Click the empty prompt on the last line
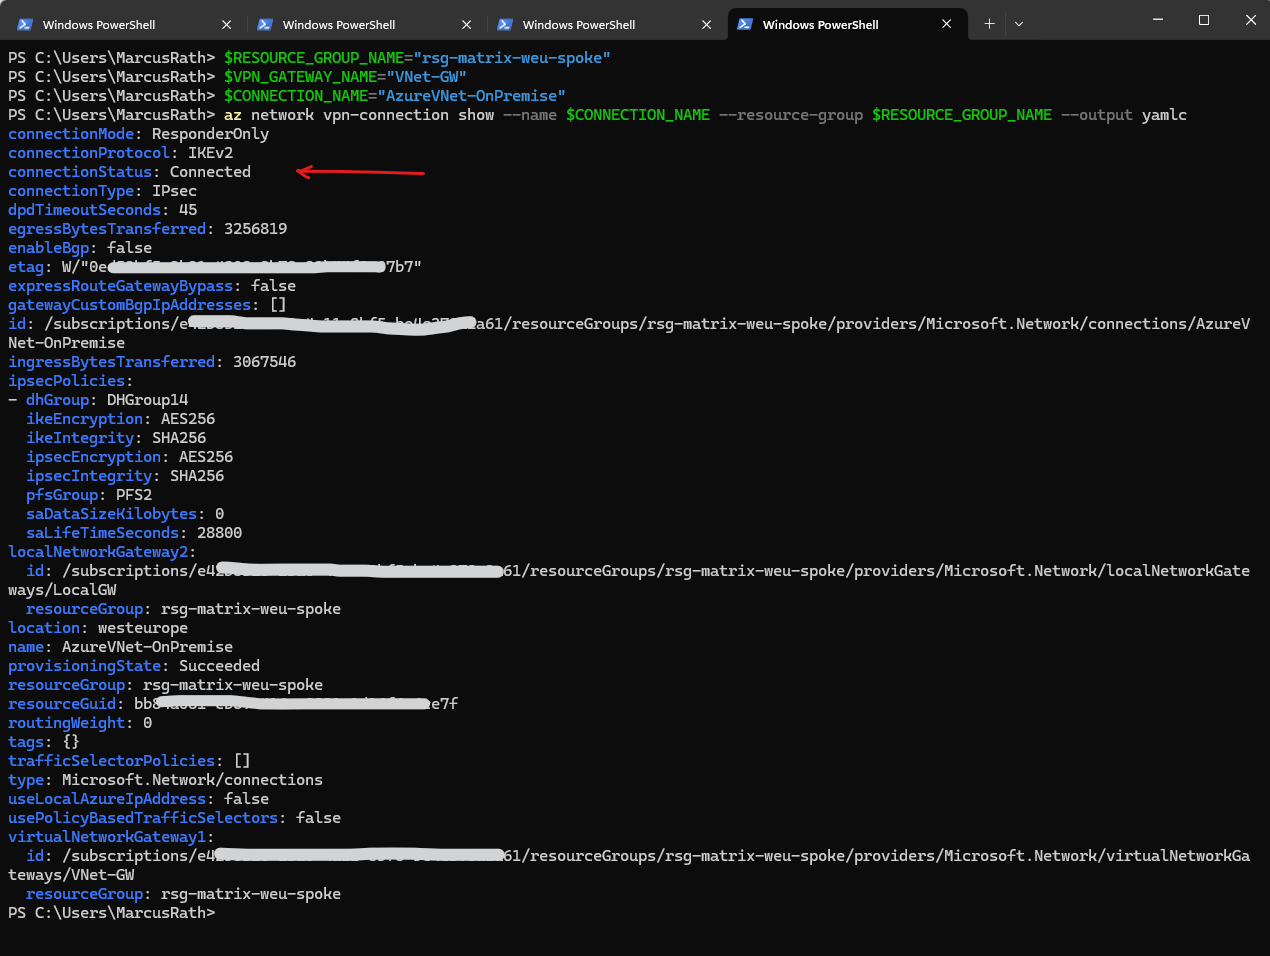This screenshot has height=956, width=1270. tap(112, 913)
